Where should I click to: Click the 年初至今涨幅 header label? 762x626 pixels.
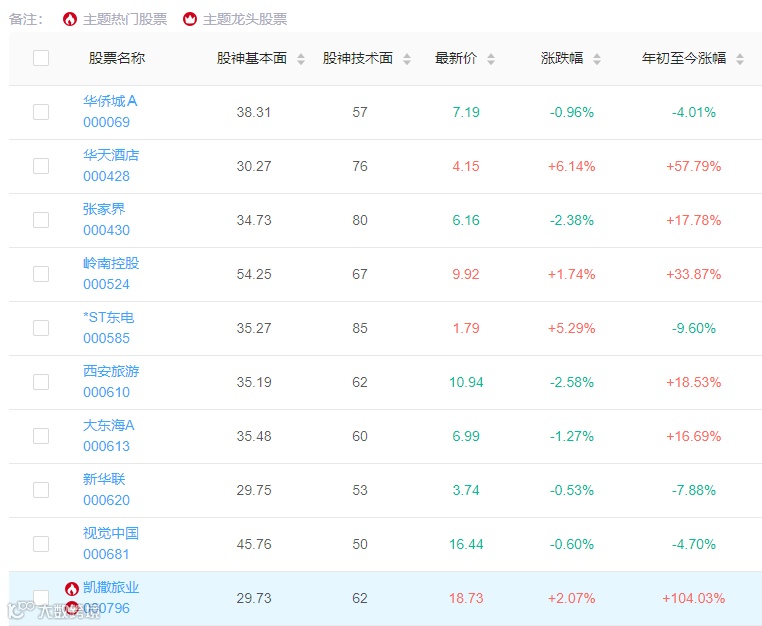[x=684, y=58]
